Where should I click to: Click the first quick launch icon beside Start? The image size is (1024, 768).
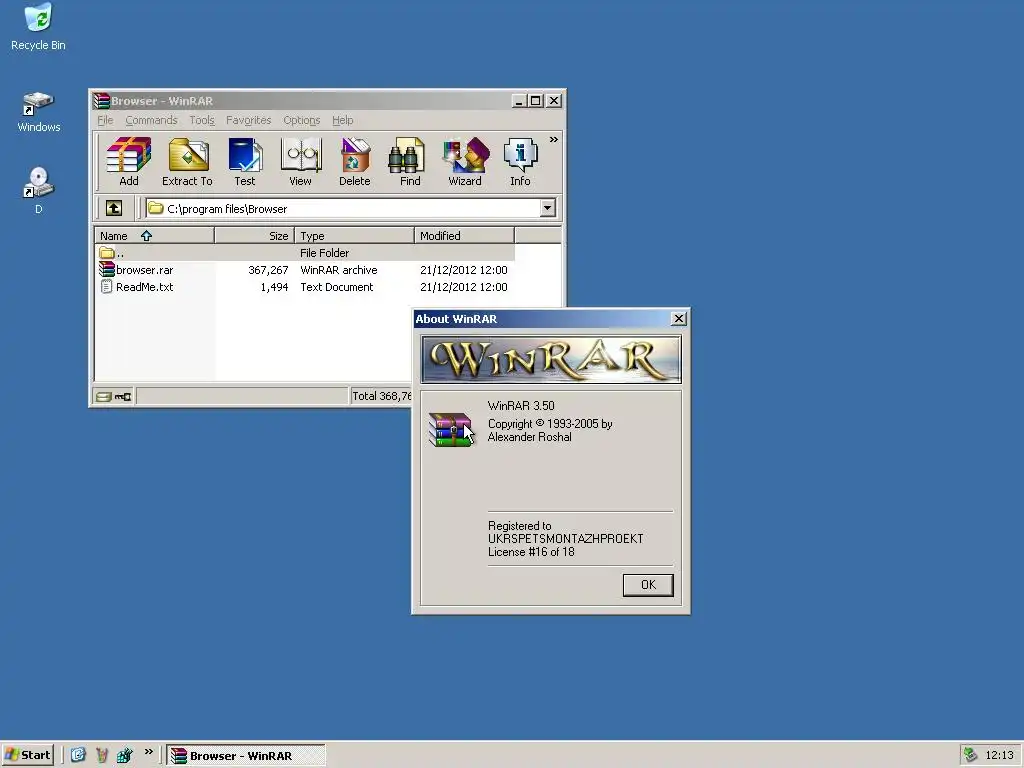(x=78, y=755)
